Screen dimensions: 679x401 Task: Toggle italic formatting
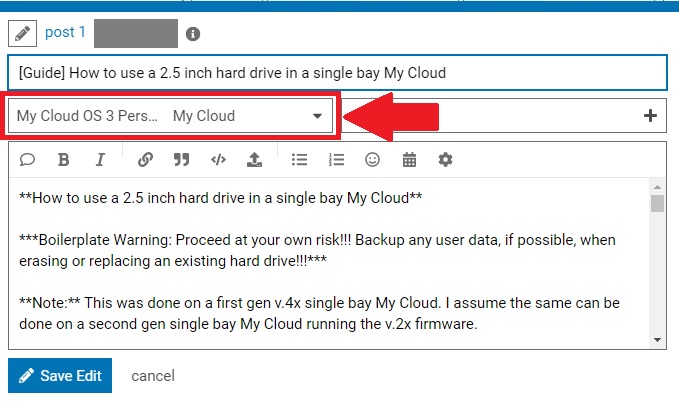[x=100, y=160]
